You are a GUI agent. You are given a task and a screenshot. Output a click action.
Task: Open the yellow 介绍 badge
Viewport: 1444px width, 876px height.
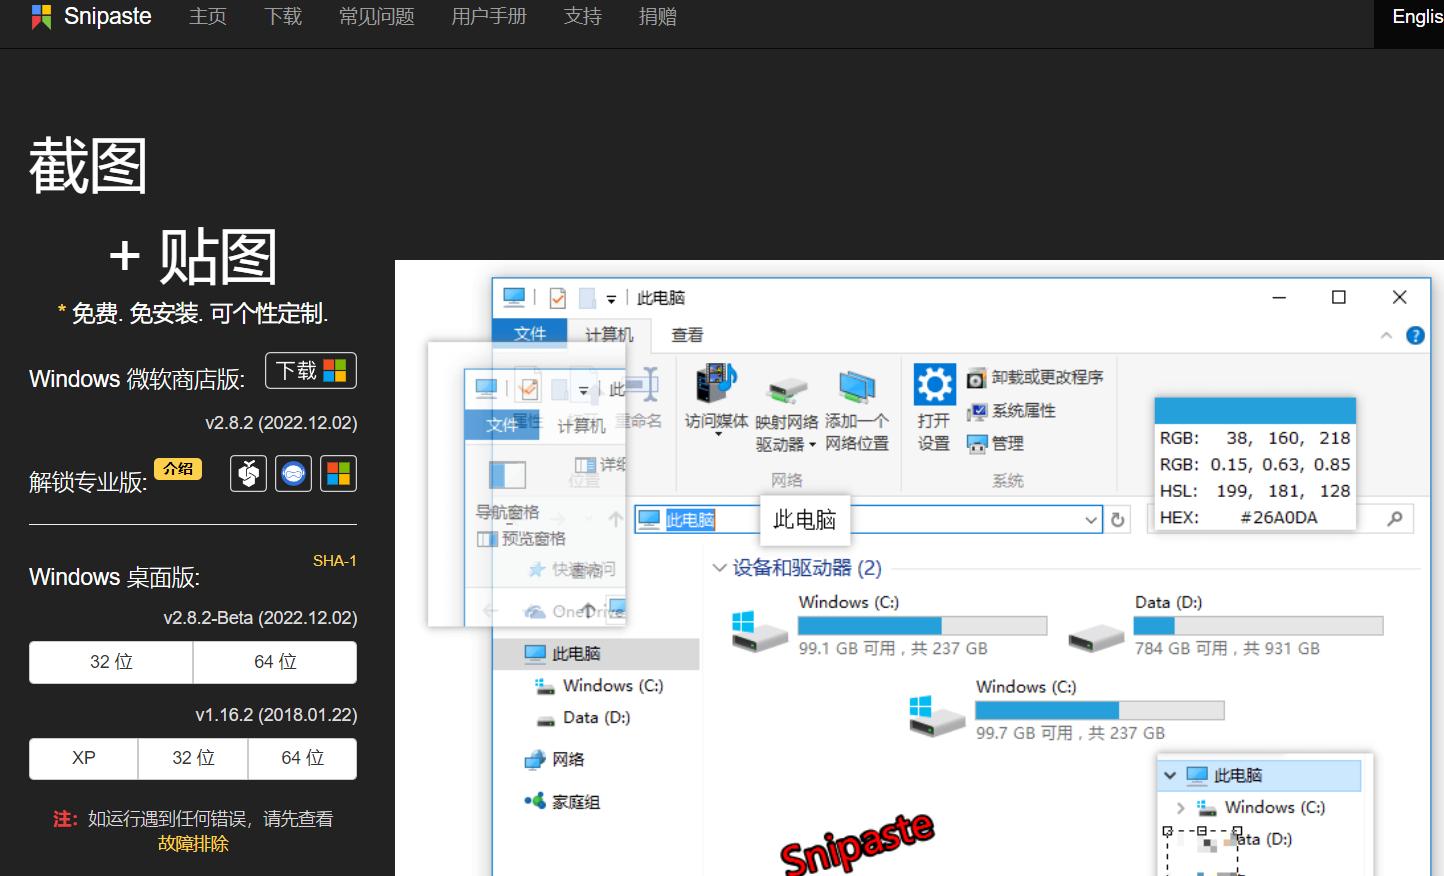click(x=178, y=469)
